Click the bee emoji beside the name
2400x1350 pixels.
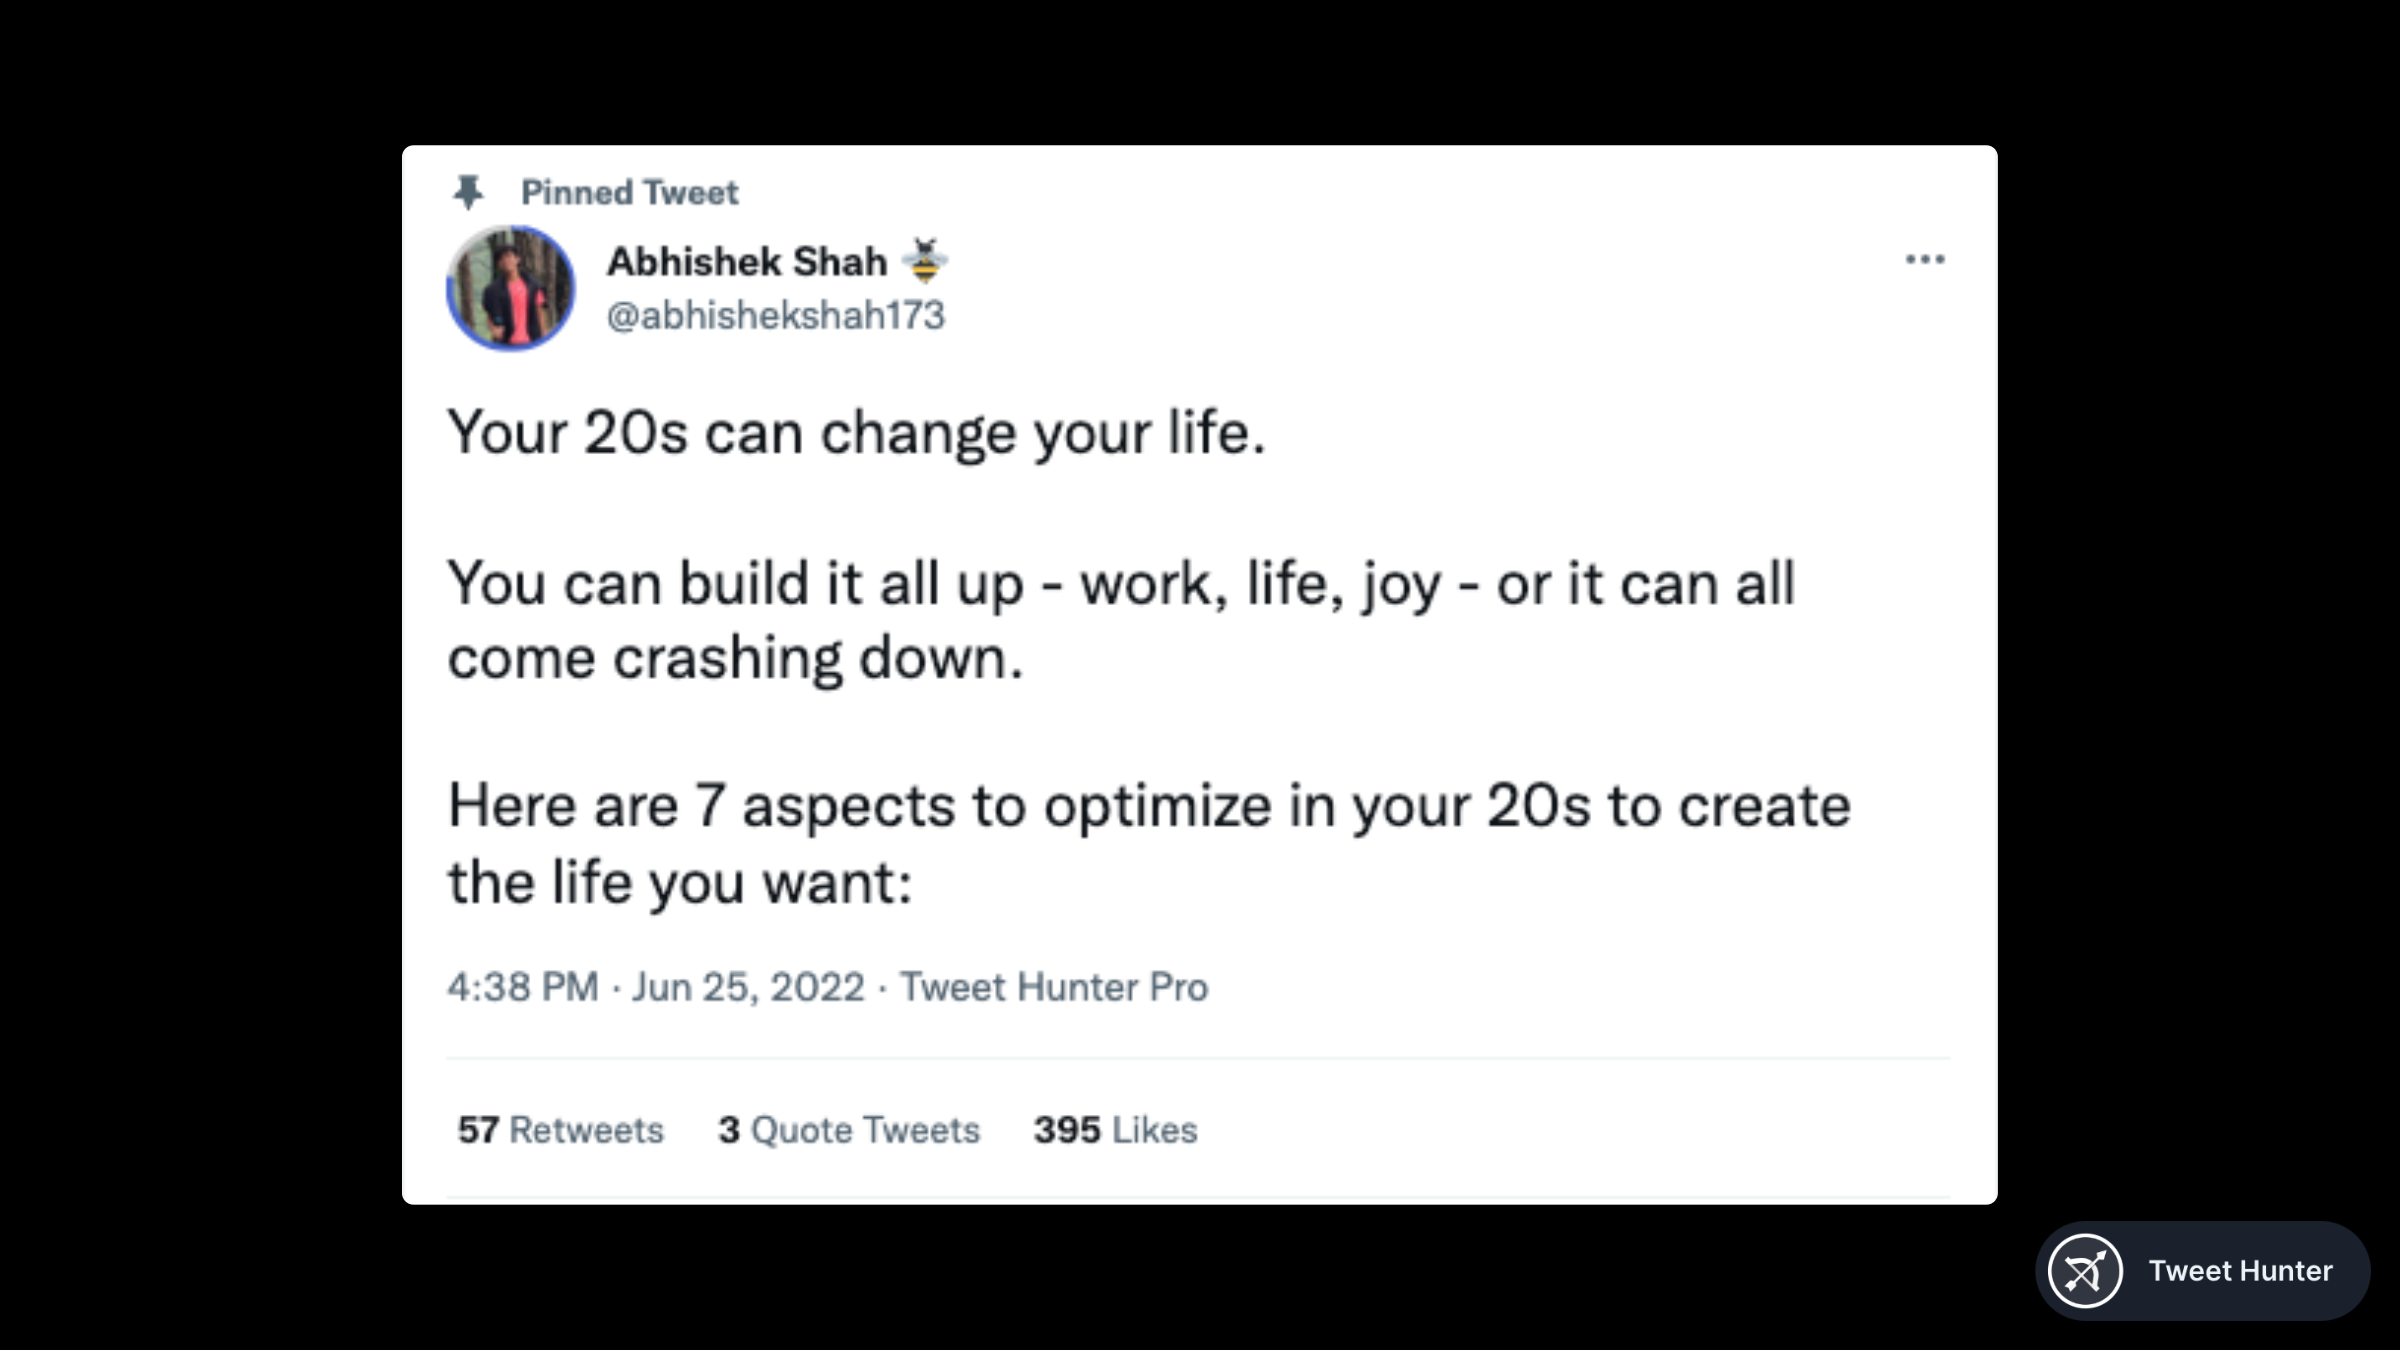point(925,260)
